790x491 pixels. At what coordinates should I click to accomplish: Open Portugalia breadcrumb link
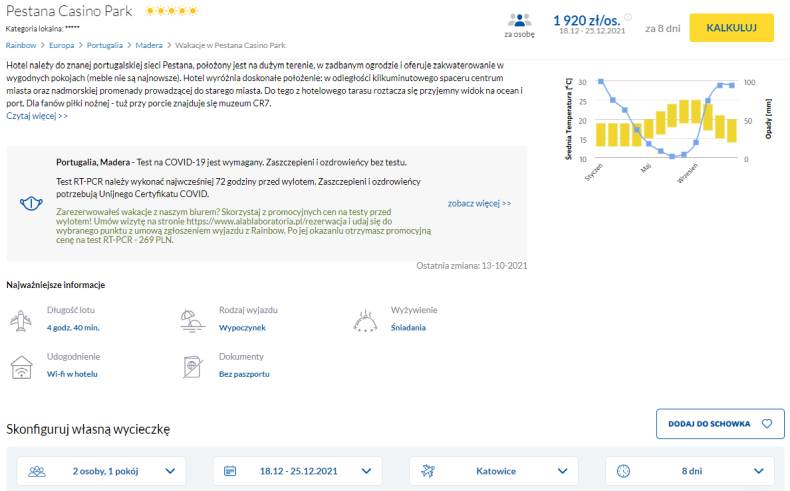105,45
